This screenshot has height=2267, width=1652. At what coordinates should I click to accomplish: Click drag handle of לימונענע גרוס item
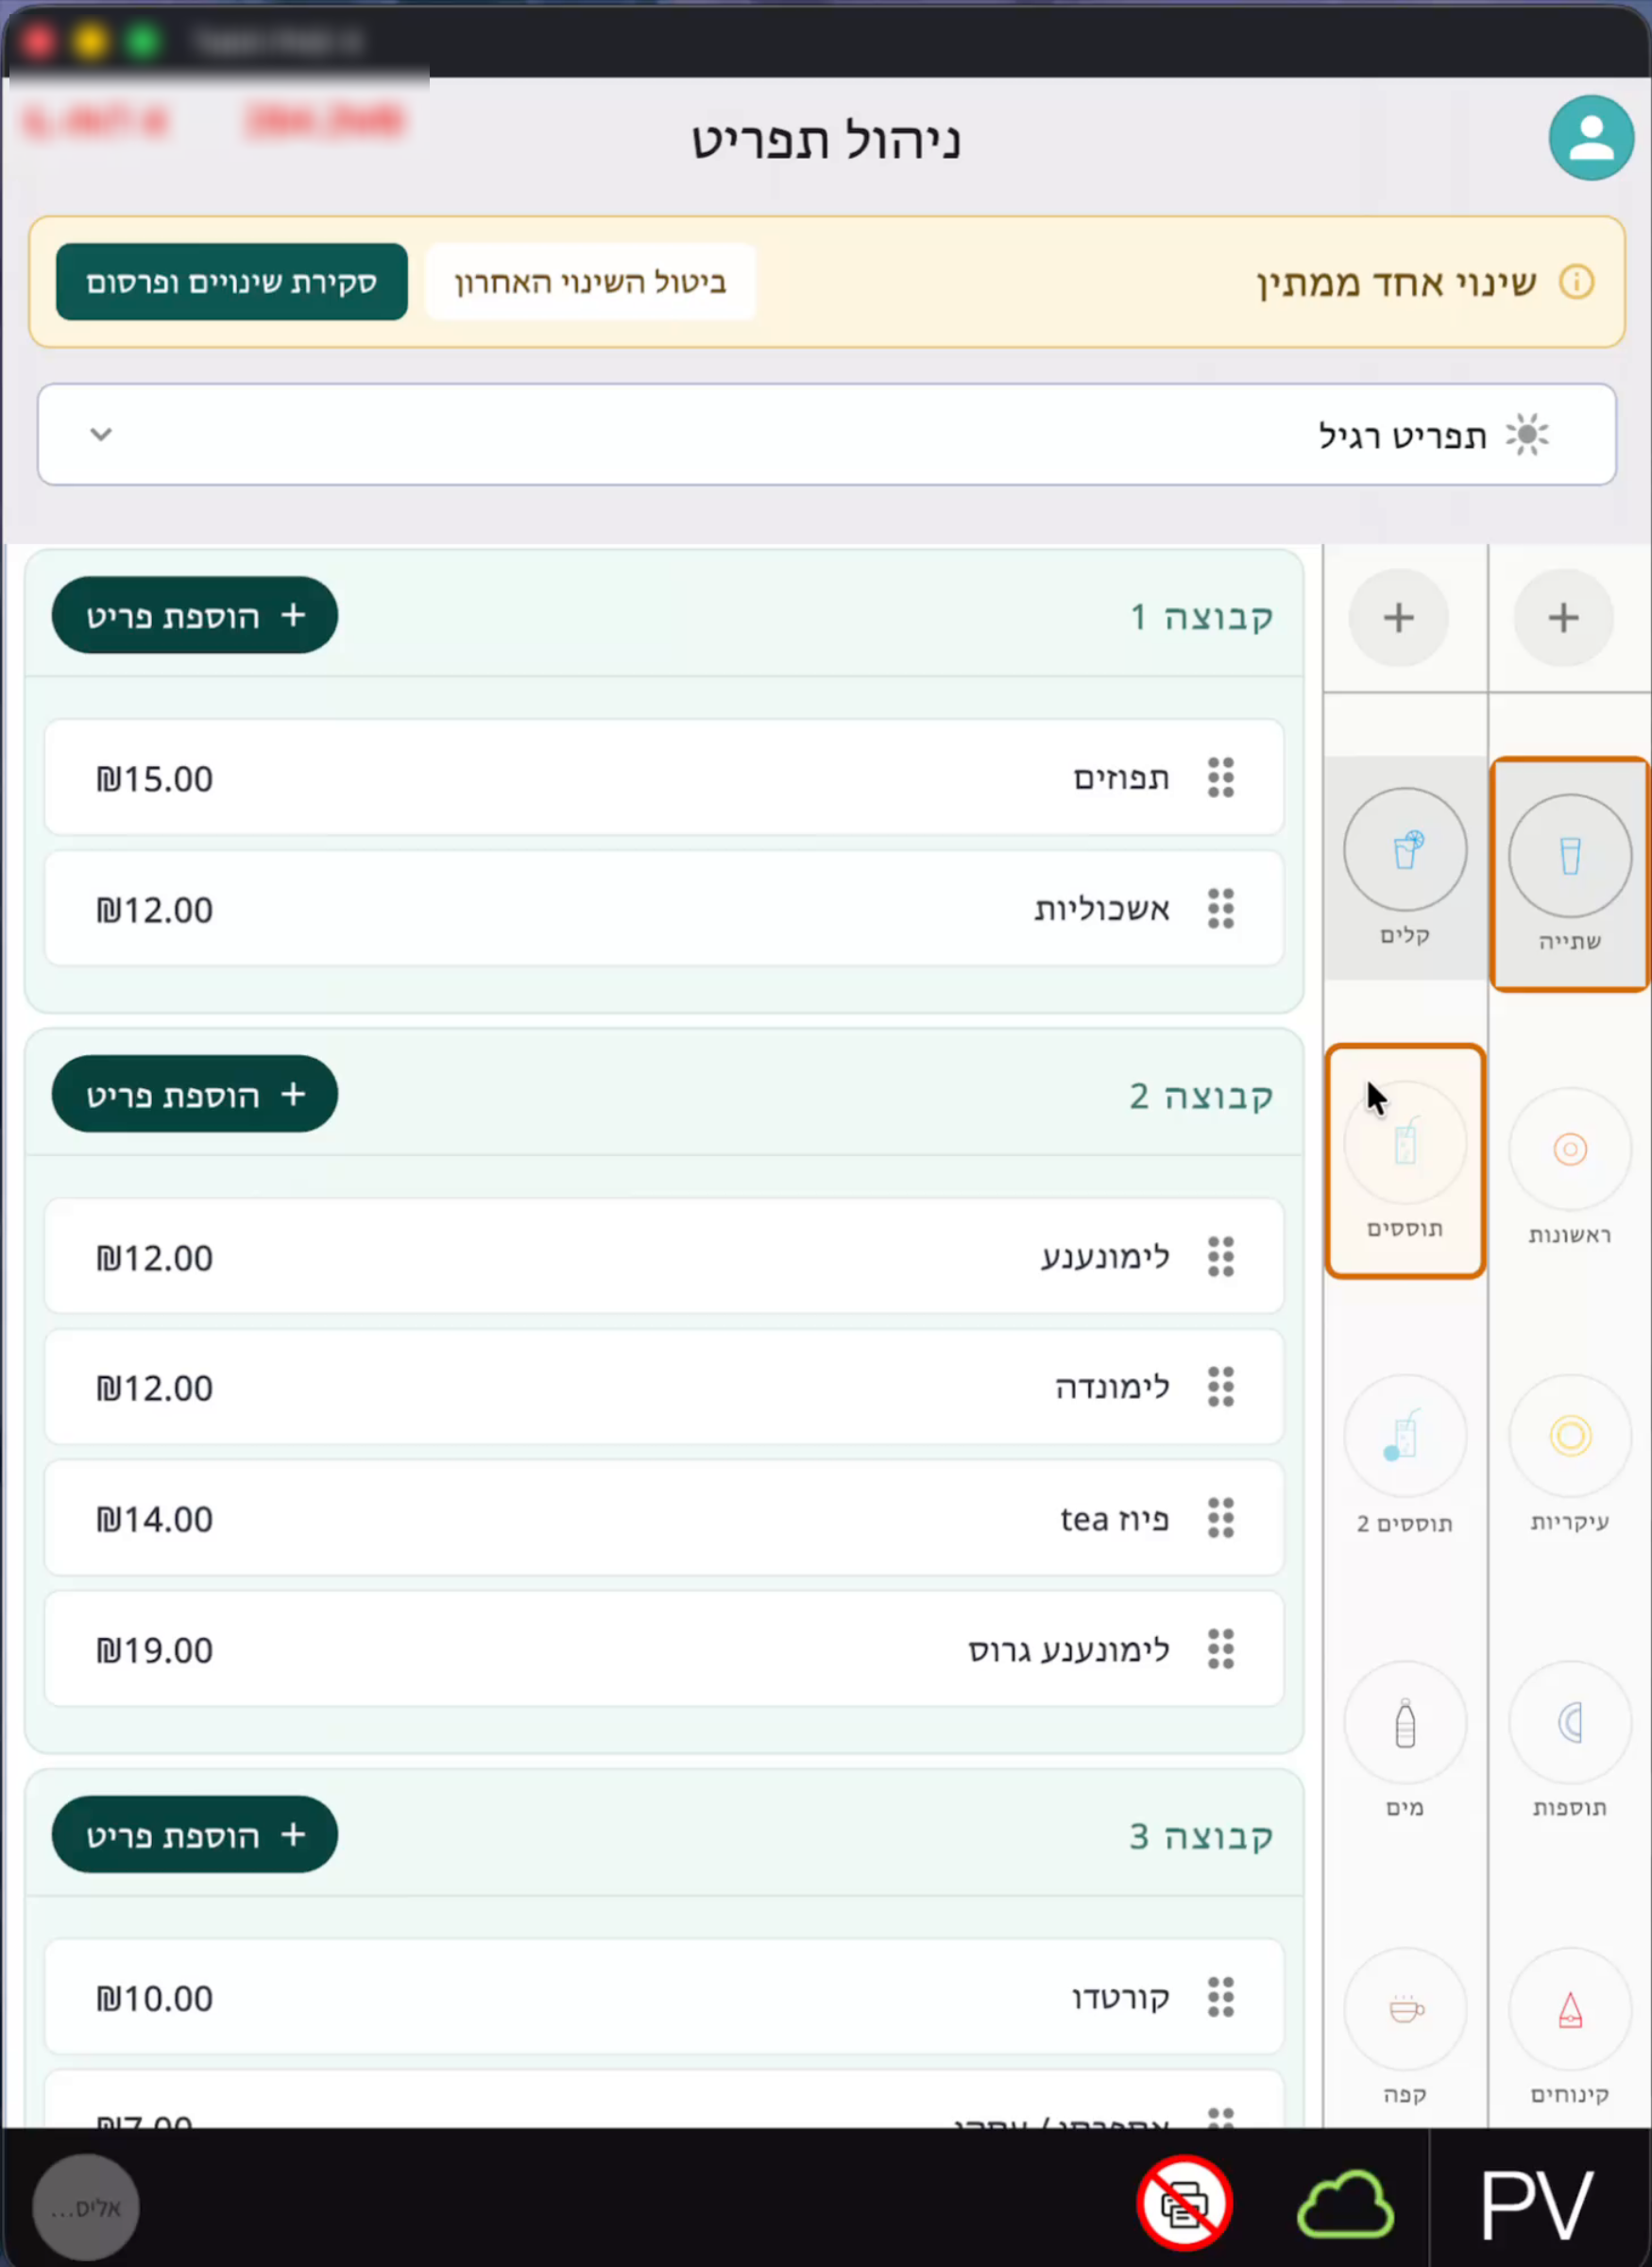(1221, 1649)
